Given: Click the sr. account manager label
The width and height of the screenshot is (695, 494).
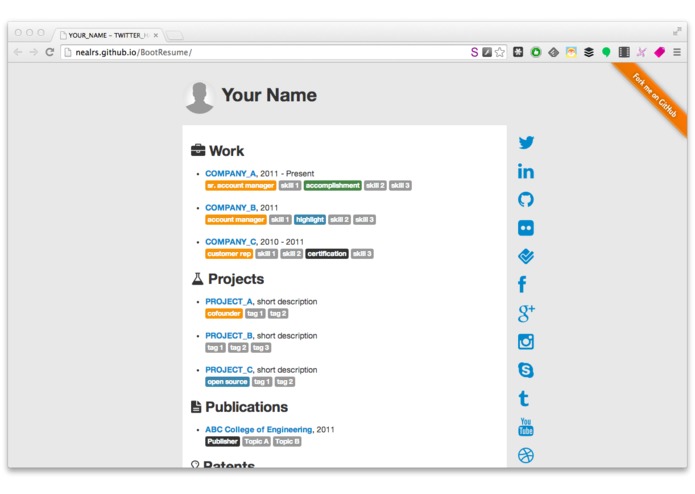Looking at the screenshot, I should click(241, 185).
